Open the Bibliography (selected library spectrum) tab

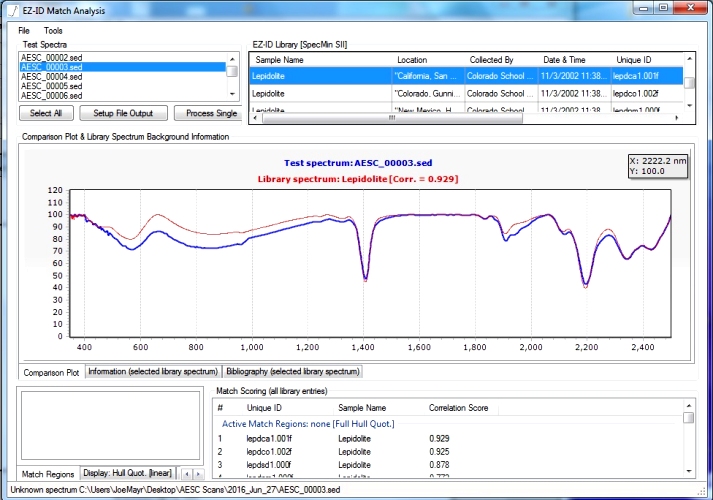point(291,372)
